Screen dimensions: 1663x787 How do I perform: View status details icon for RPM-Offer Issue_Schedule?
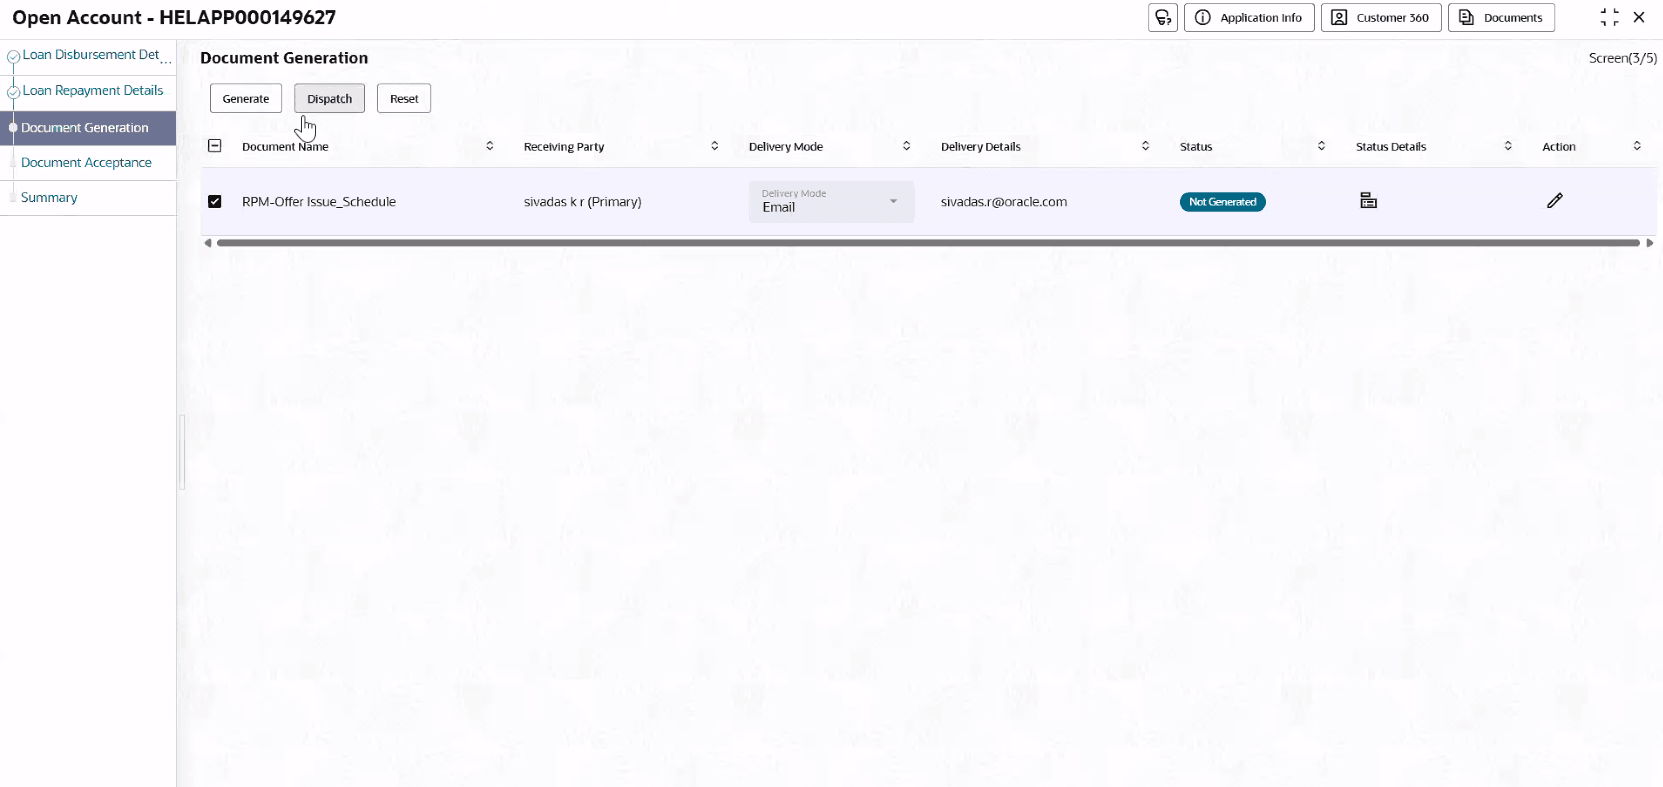pyautogui.click(x=1368, y=201)
